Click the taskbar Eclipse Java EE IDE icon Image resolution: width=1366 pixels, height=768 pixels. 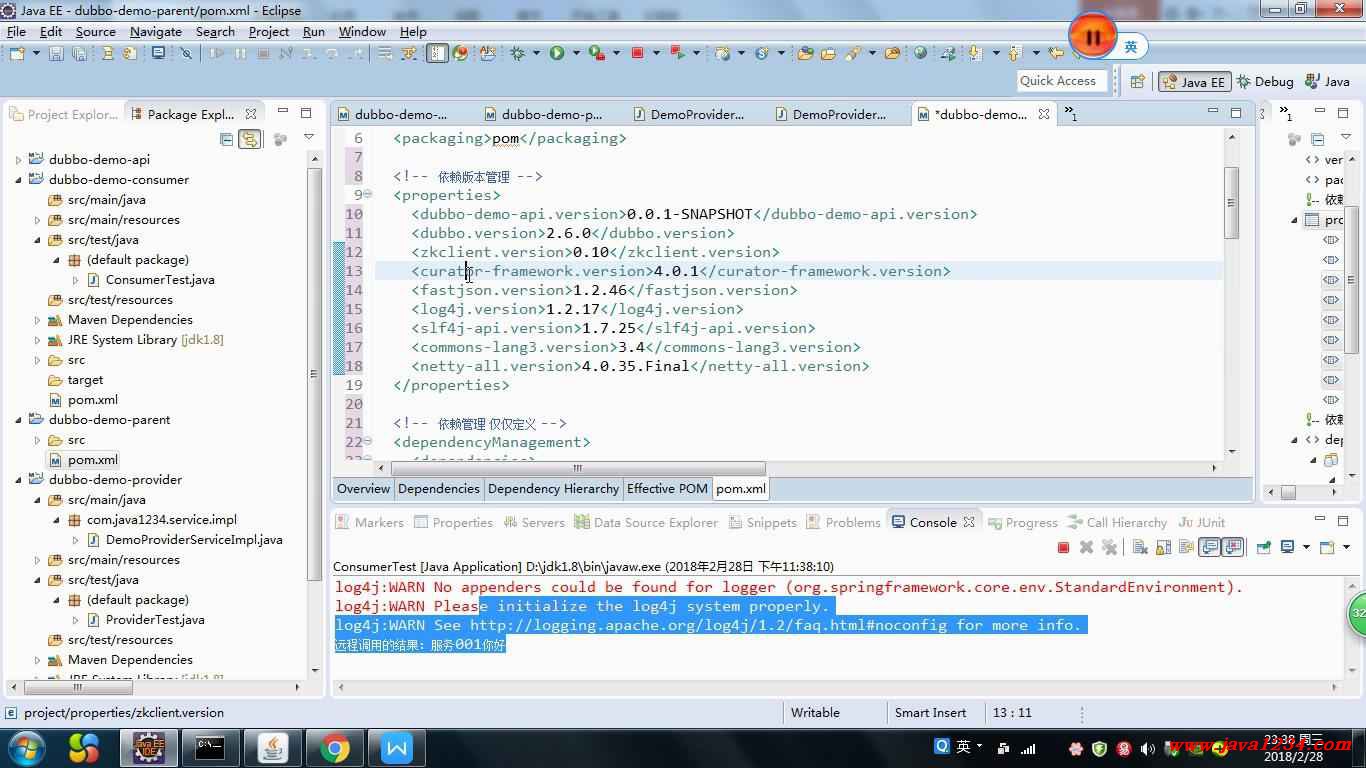(x=149, y=747)
